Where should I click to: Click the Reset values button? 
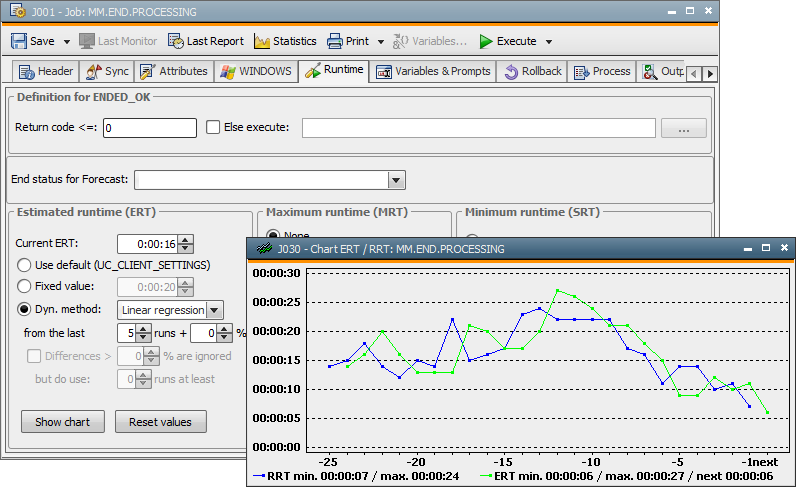point(160,421)
